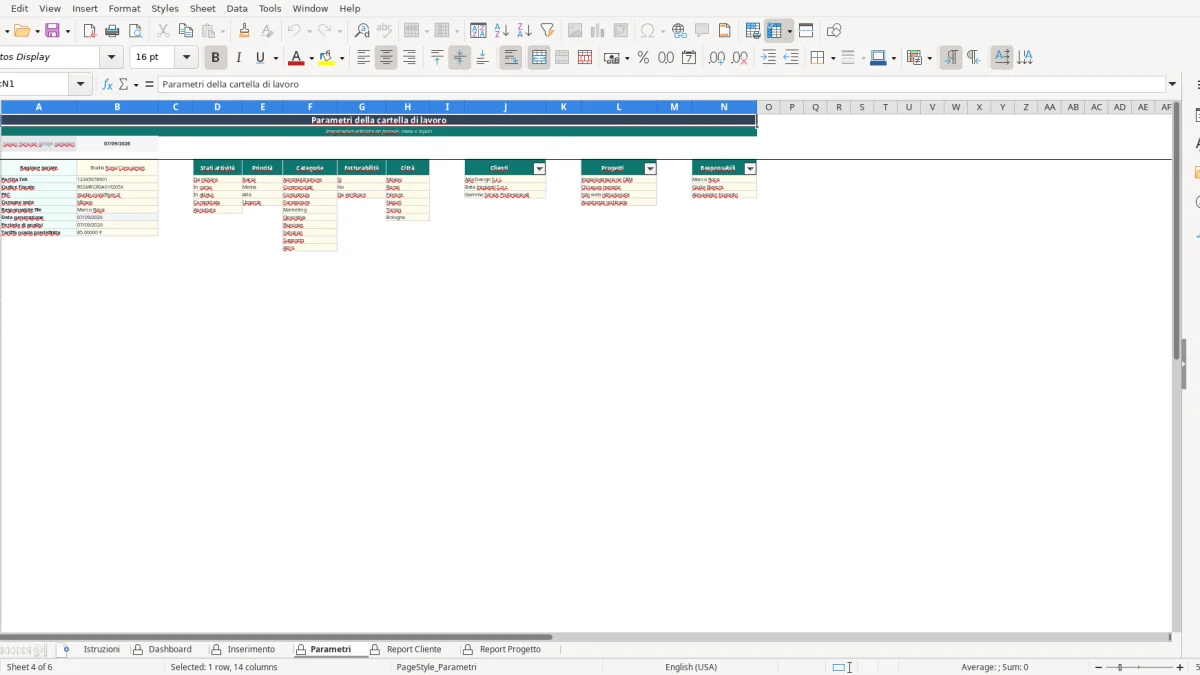Open the Data menu
The image size is (1200, 675).
click(x=237, y=8)
